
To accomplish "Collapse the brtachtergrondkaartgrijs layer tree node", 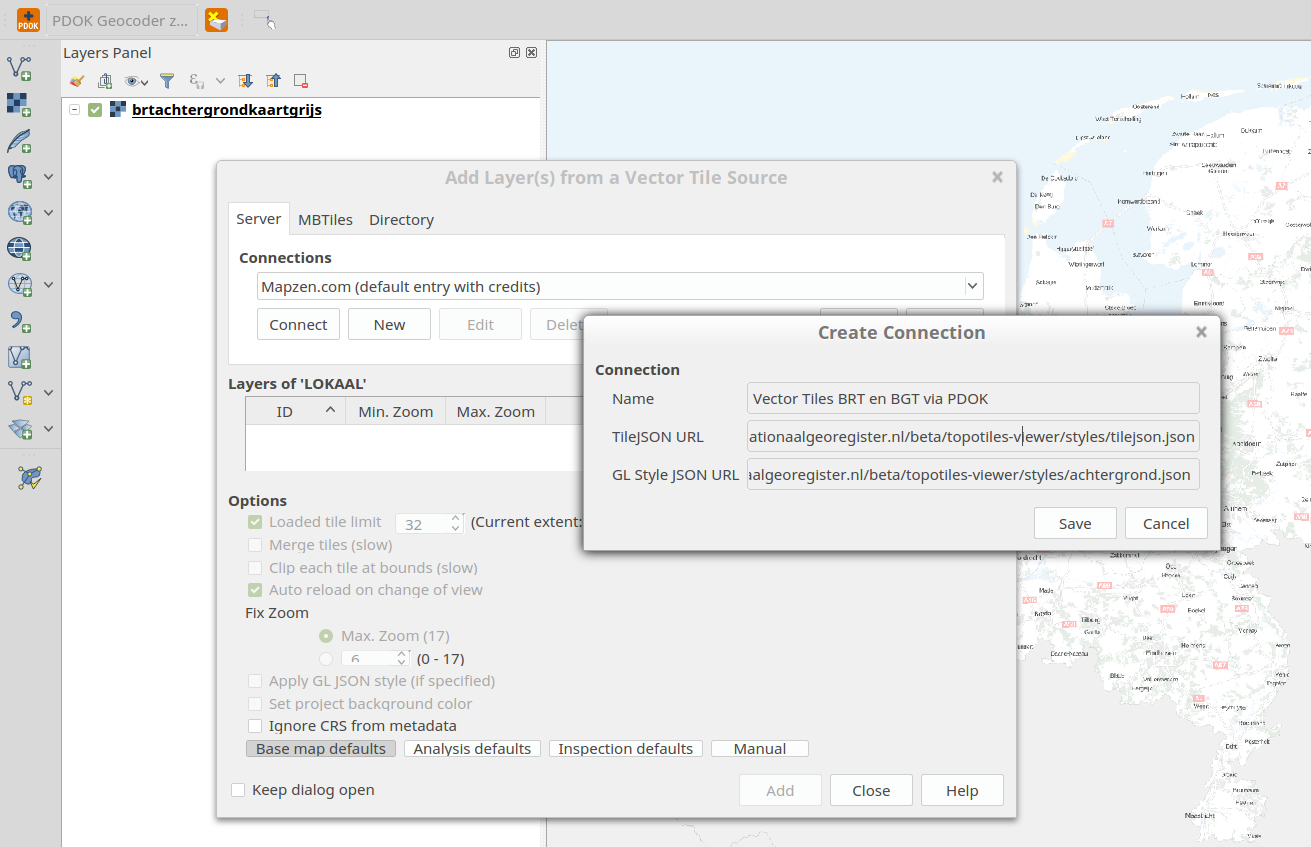I will (x=74, y=110).
